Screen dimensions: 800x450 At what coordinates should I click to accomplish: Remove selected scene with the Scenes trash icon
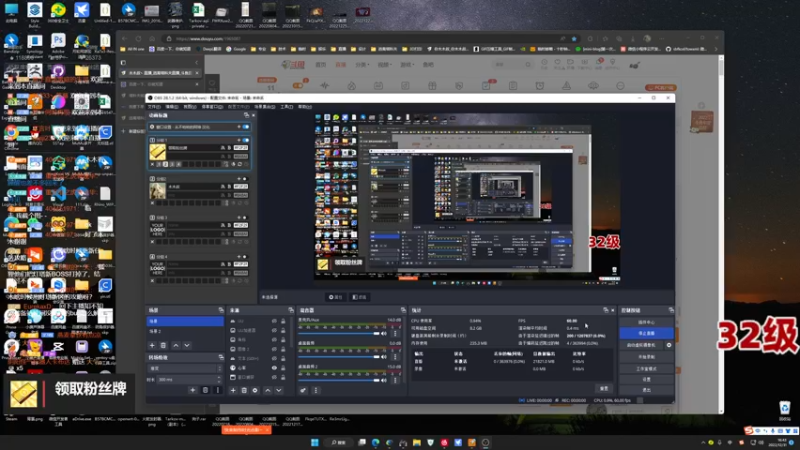click(163, 345)
